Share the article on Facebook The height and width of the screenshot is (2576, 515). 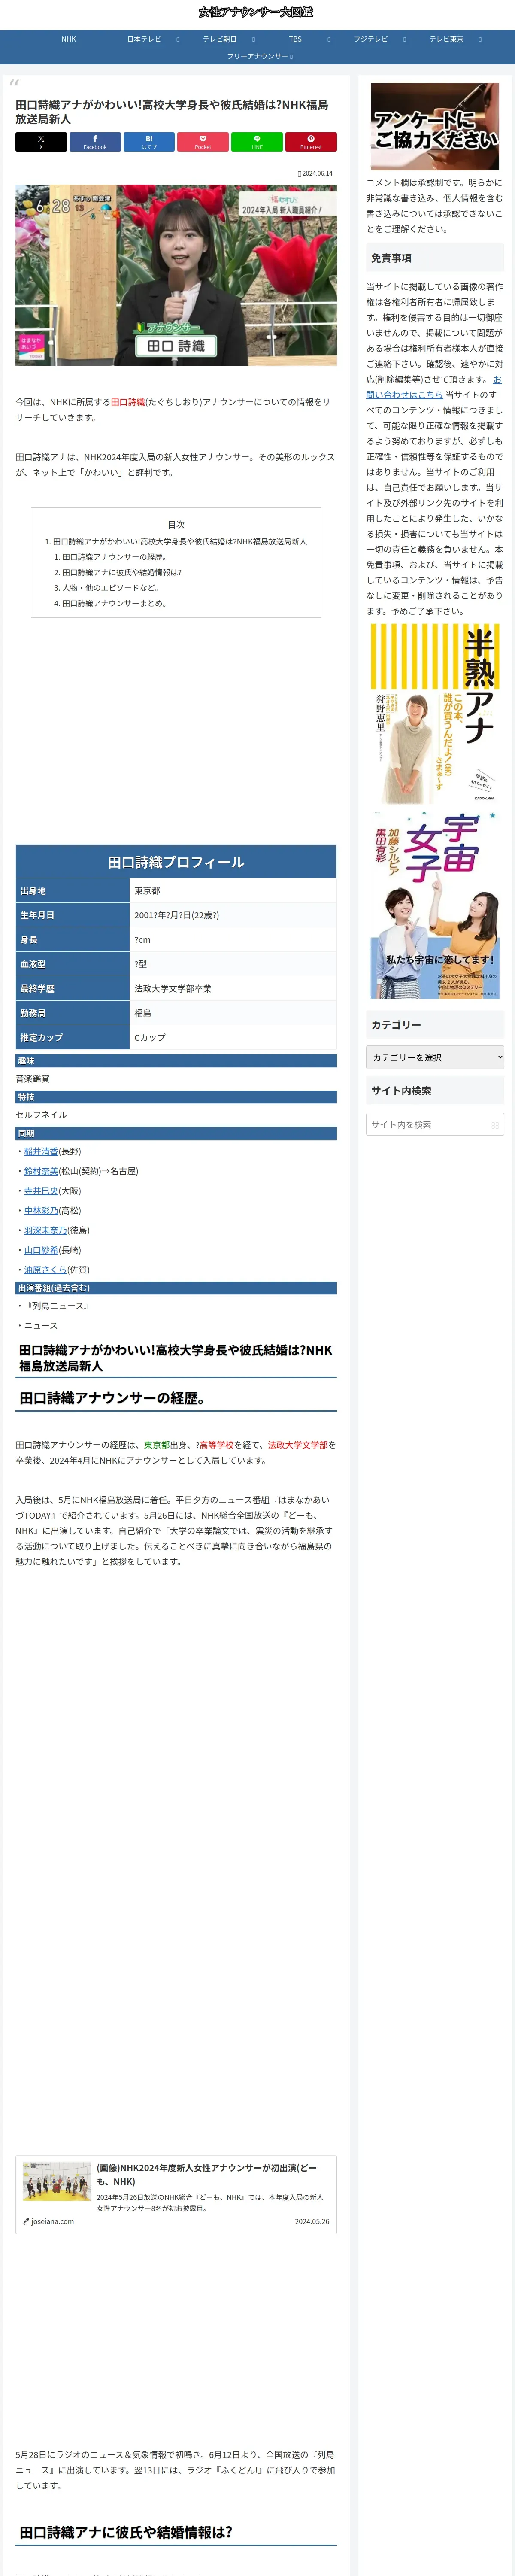point(95,142)
